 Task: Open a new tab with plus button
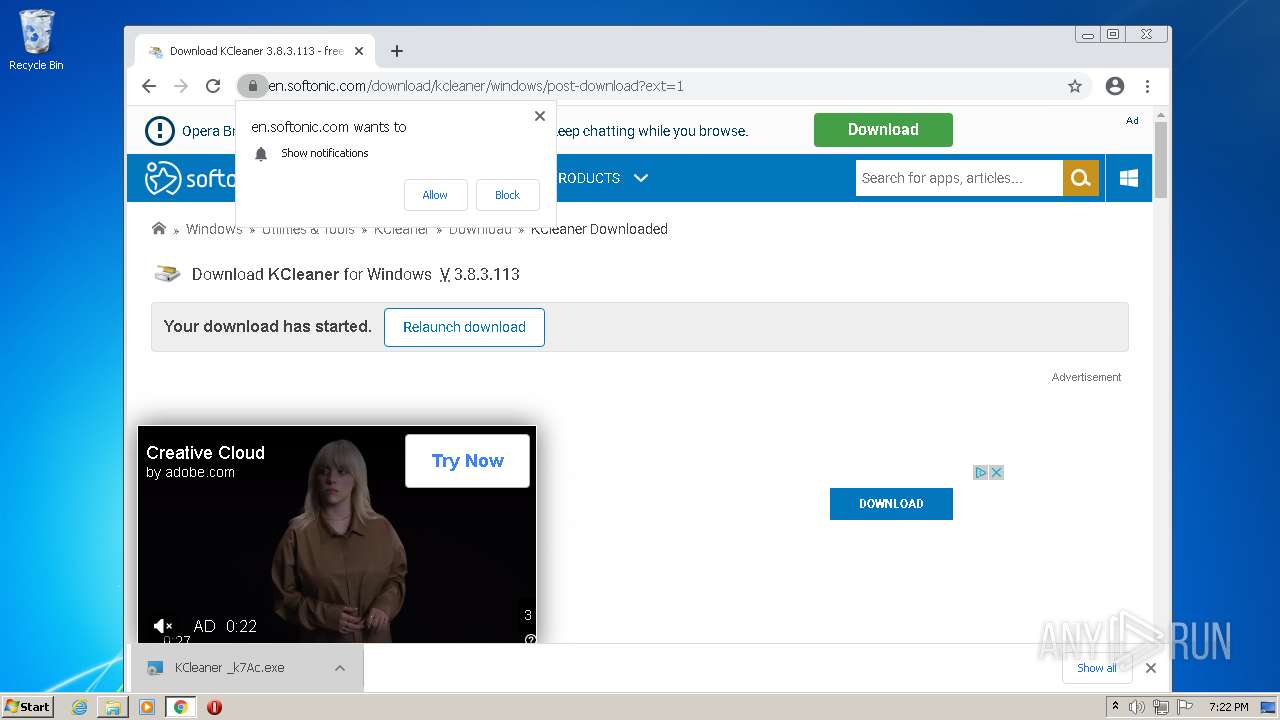(397, 51)
